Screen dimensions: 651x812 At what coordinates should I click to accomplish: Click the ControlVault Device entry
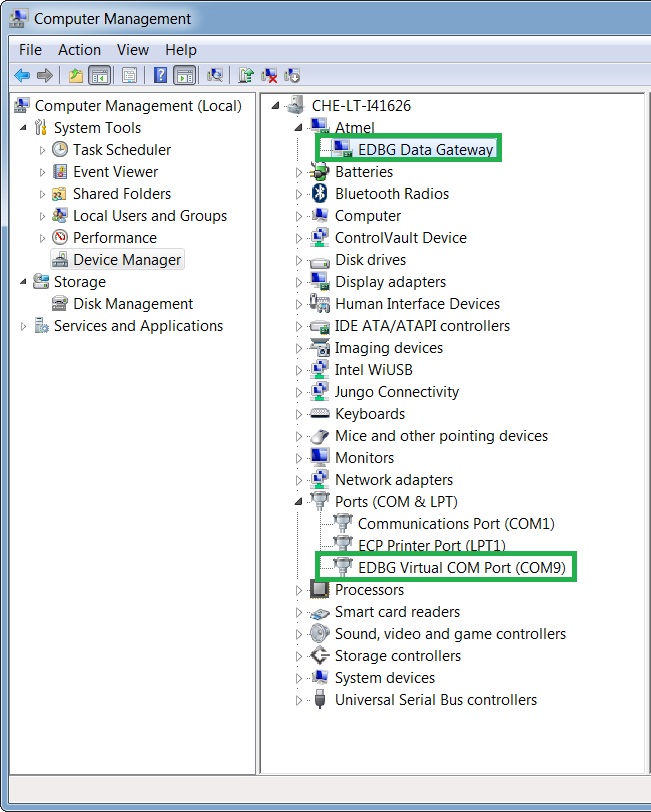click(401, 238)
